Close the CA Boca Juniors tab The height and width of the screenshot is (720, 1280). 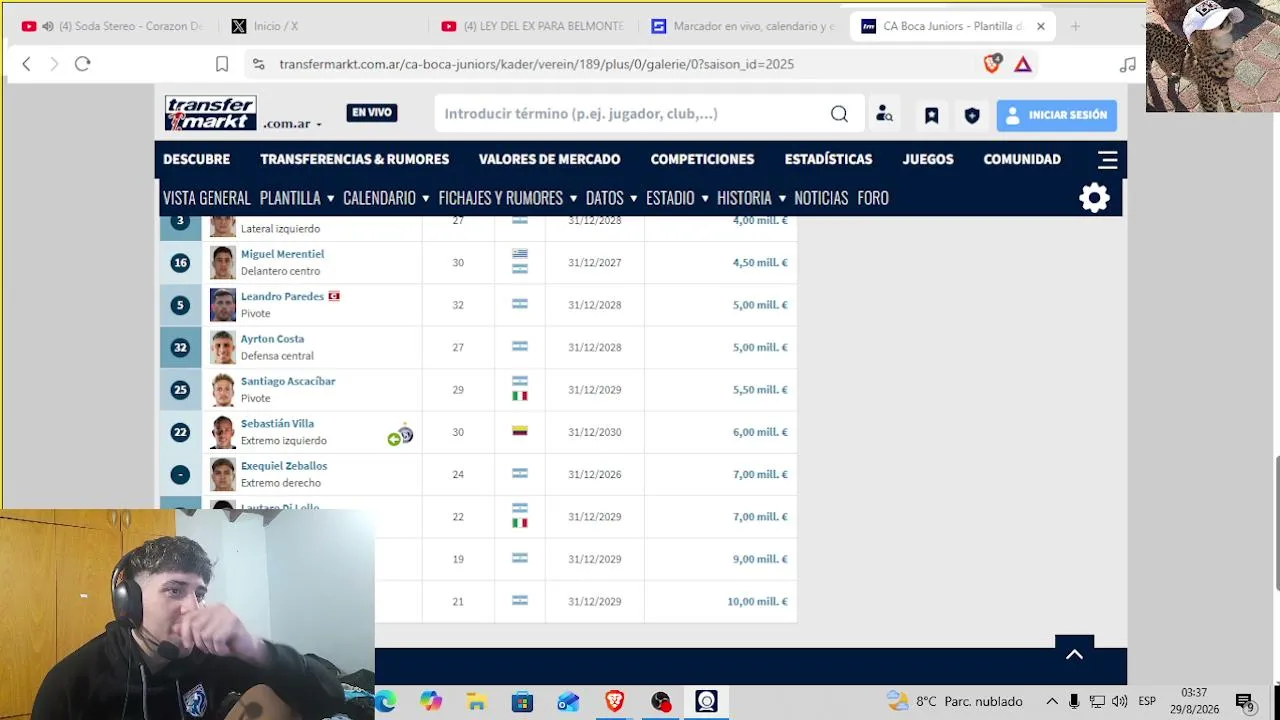click(1040, 26)
